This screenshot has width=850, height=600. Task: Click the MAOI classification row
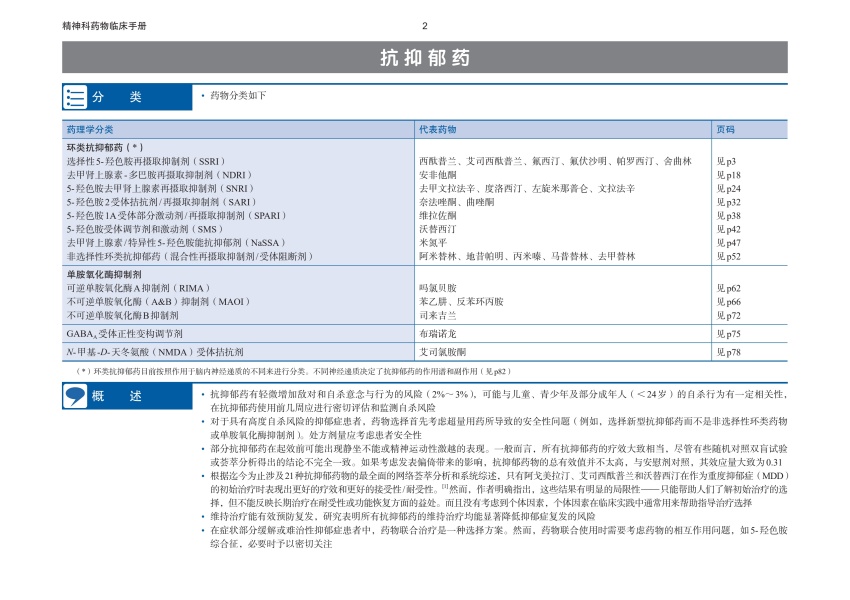[x=158, y=301]
